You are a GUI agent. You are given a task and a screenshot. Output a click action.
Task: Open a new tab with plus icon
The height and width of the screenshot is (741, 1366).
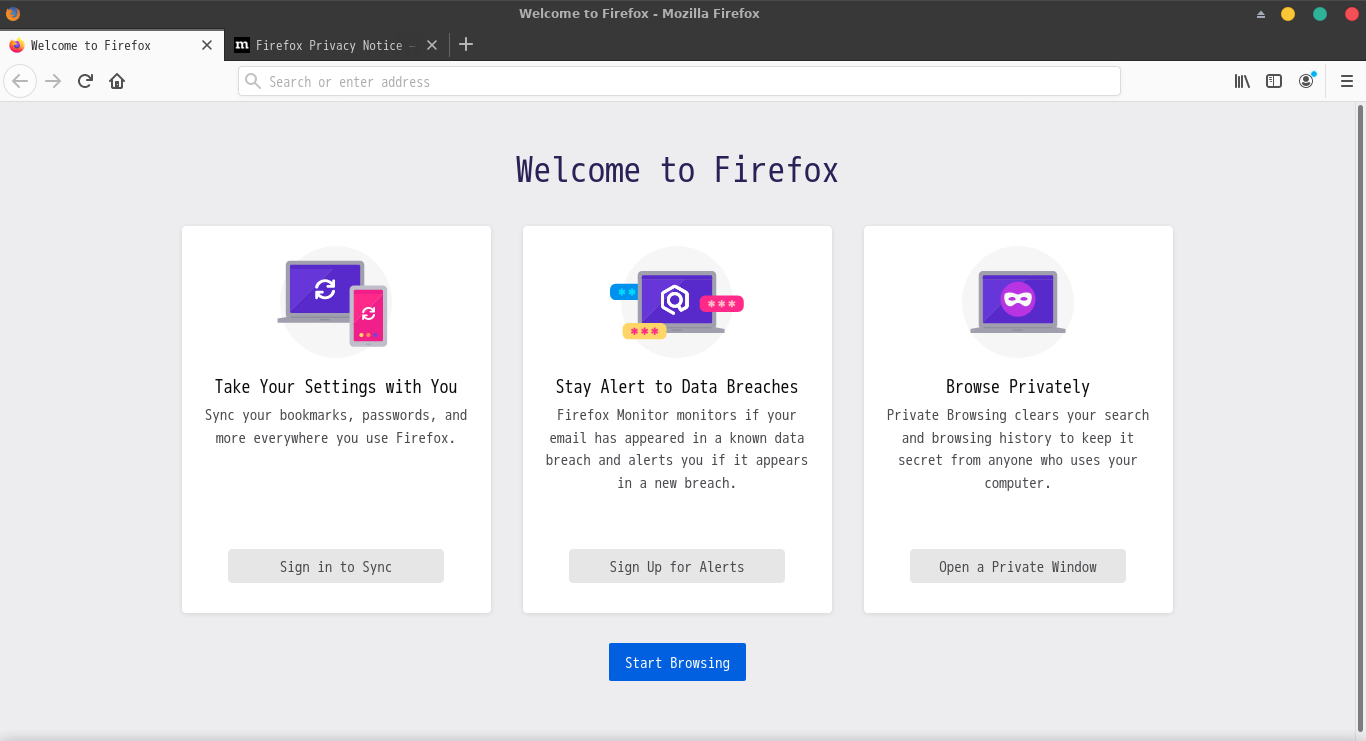pyautogui.click(x=465, y=45)
